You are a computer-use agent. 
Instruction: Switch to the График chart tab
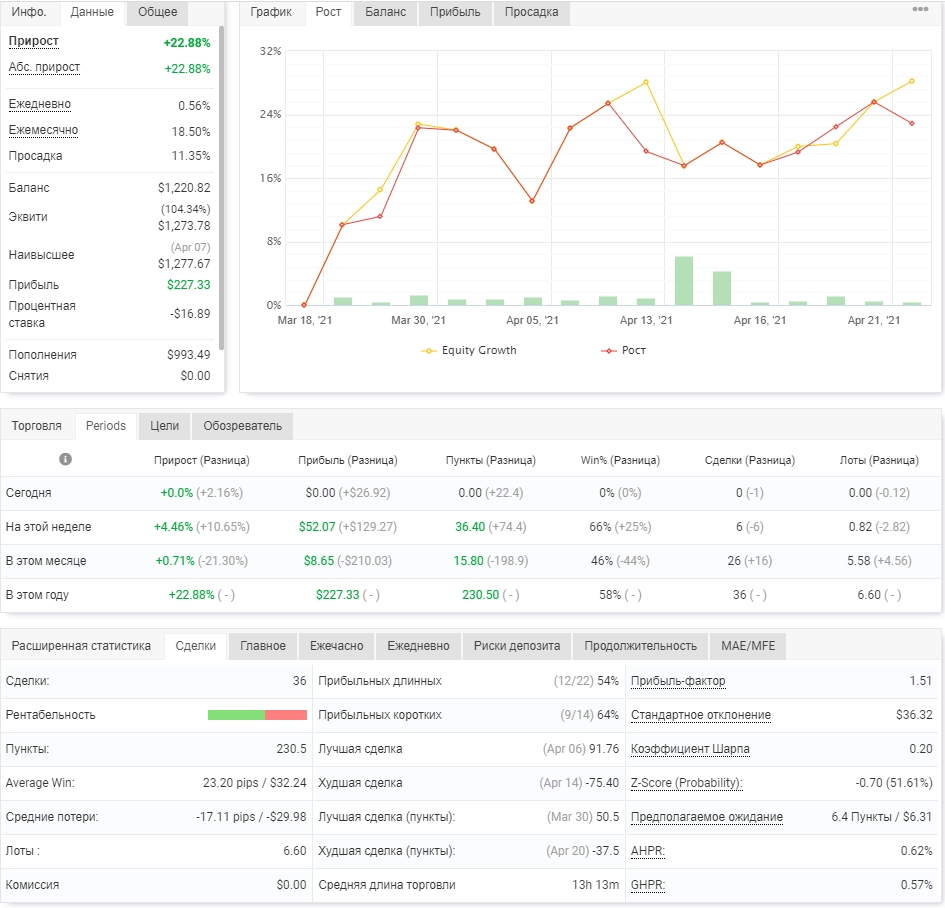tap(271, 12)
